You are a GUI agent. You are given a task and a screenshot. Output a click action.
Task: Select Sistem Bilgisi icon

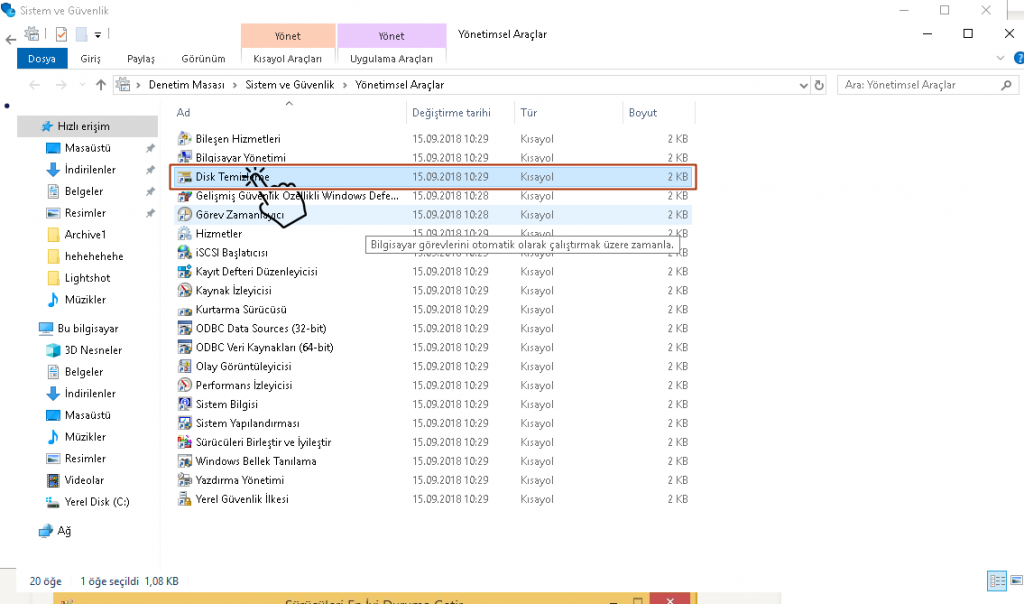click(x=185, y=404)
